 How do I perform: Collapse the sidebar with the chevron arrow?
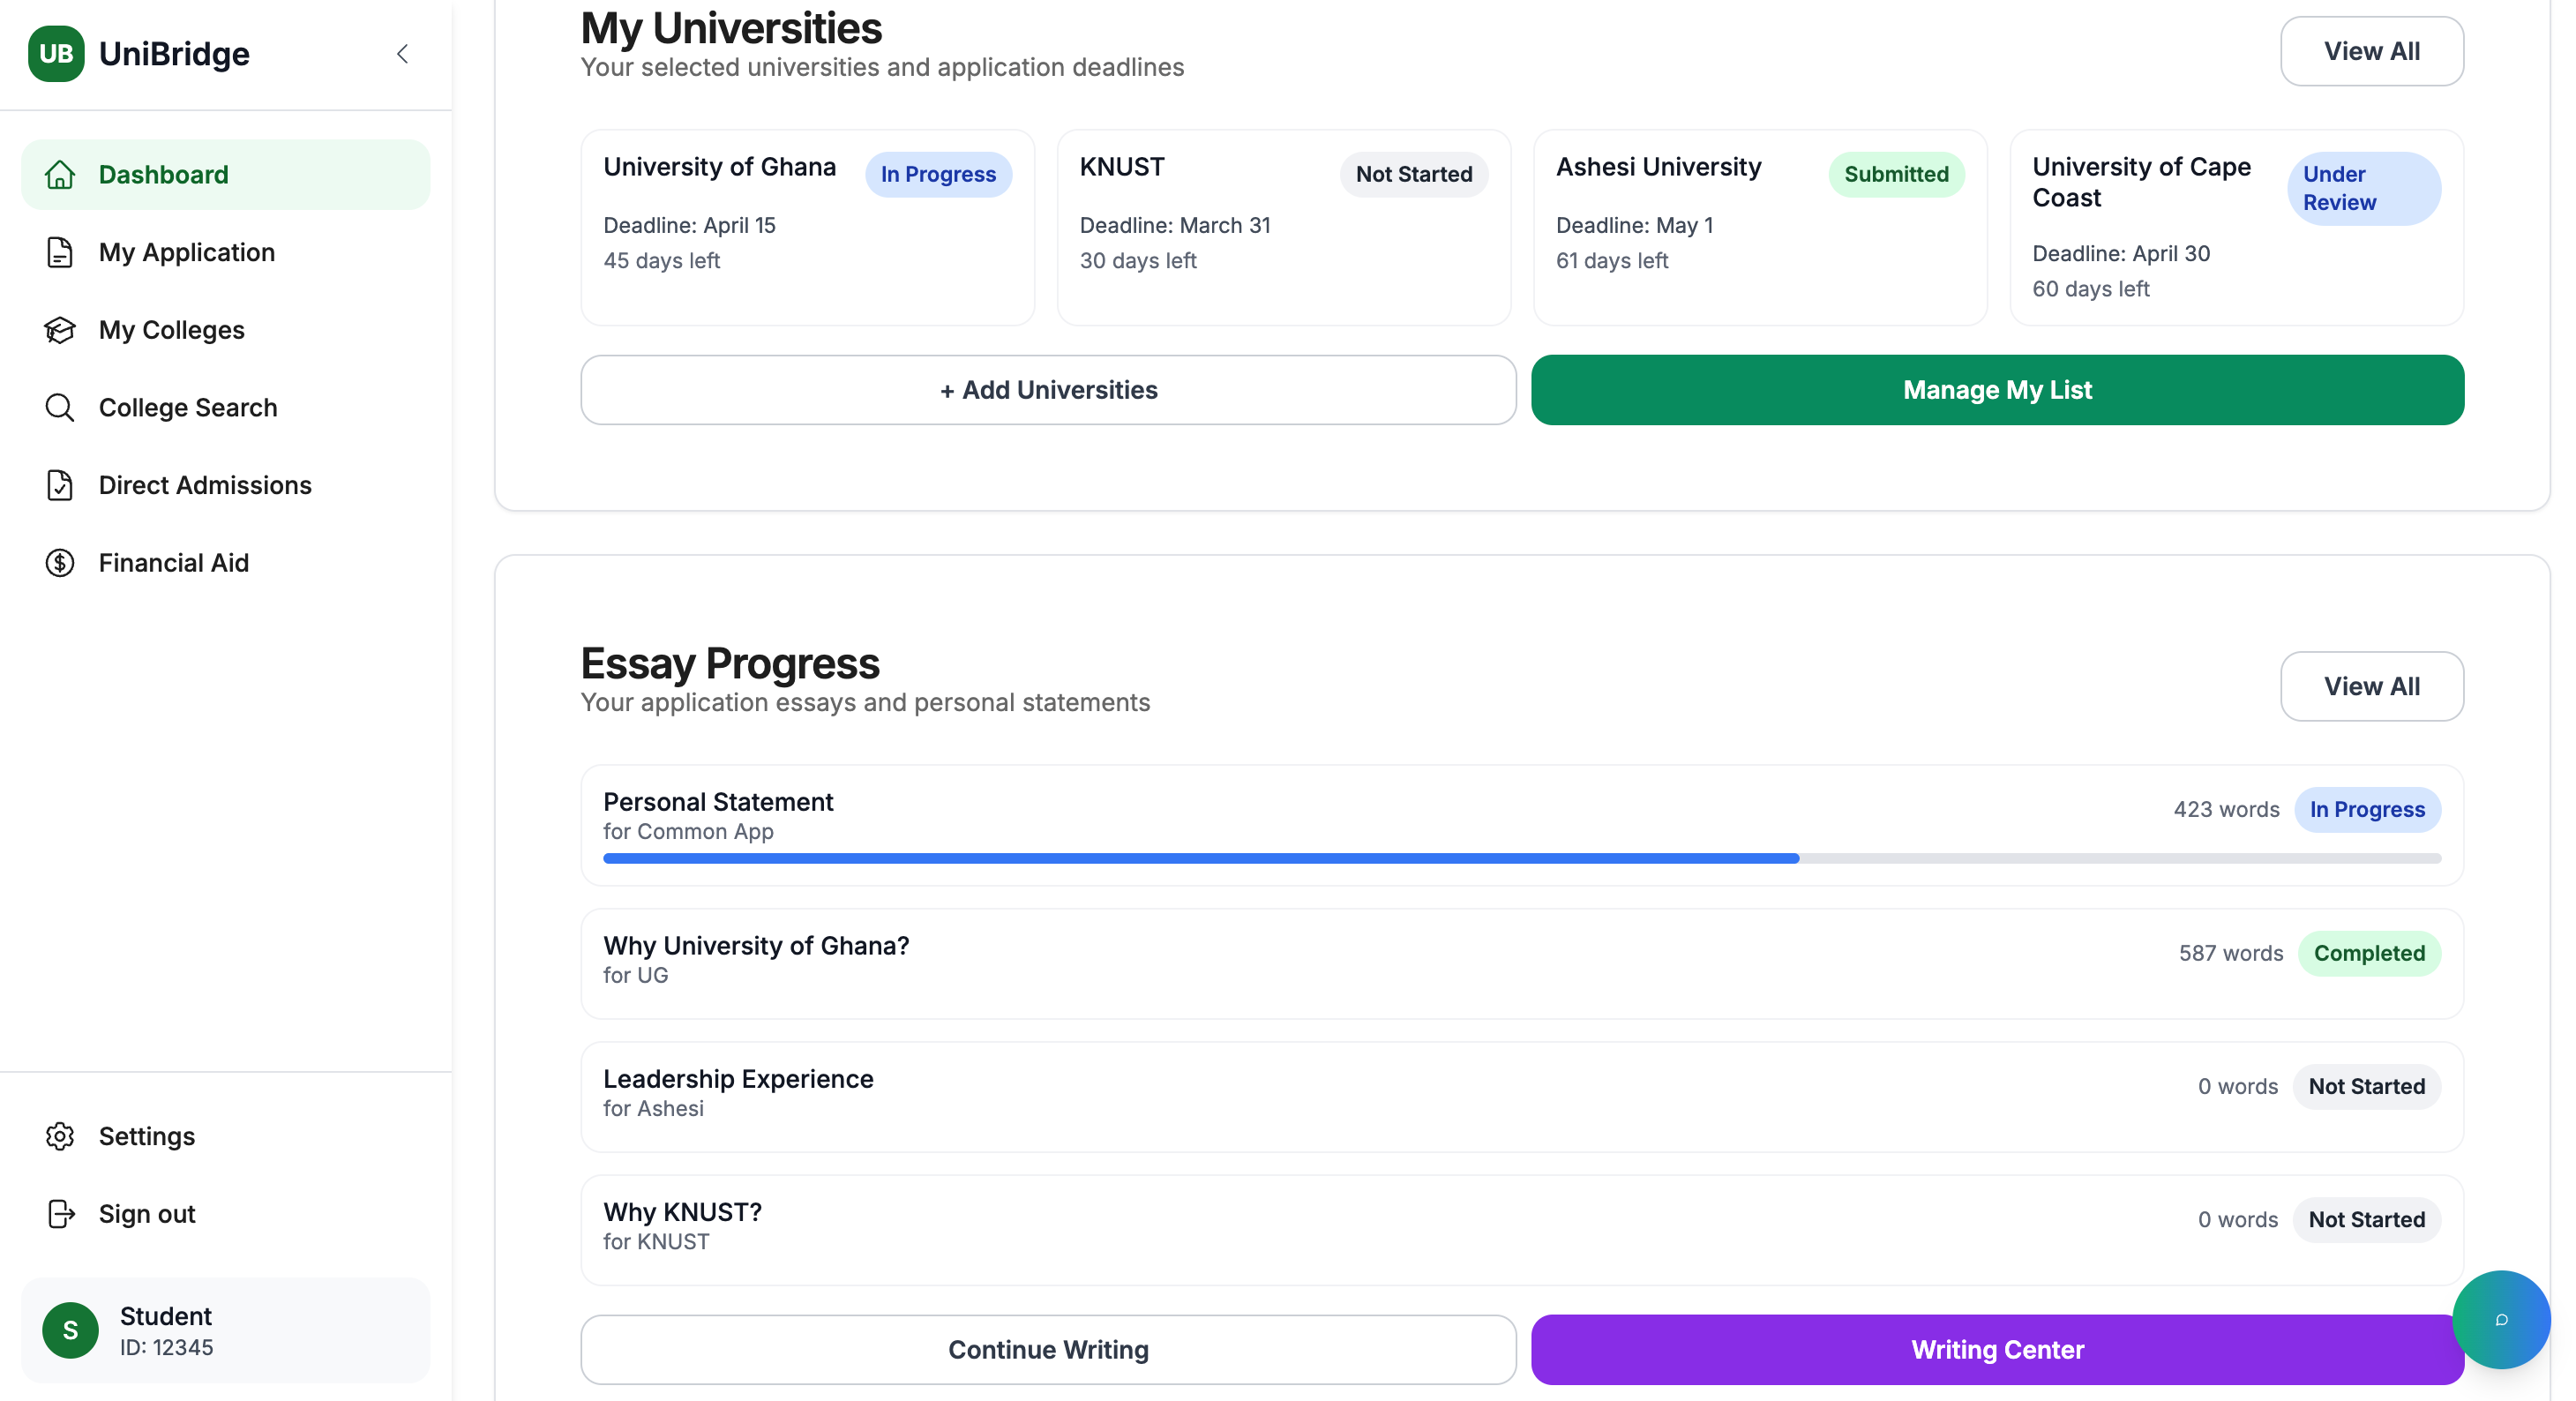pos(402,54)
